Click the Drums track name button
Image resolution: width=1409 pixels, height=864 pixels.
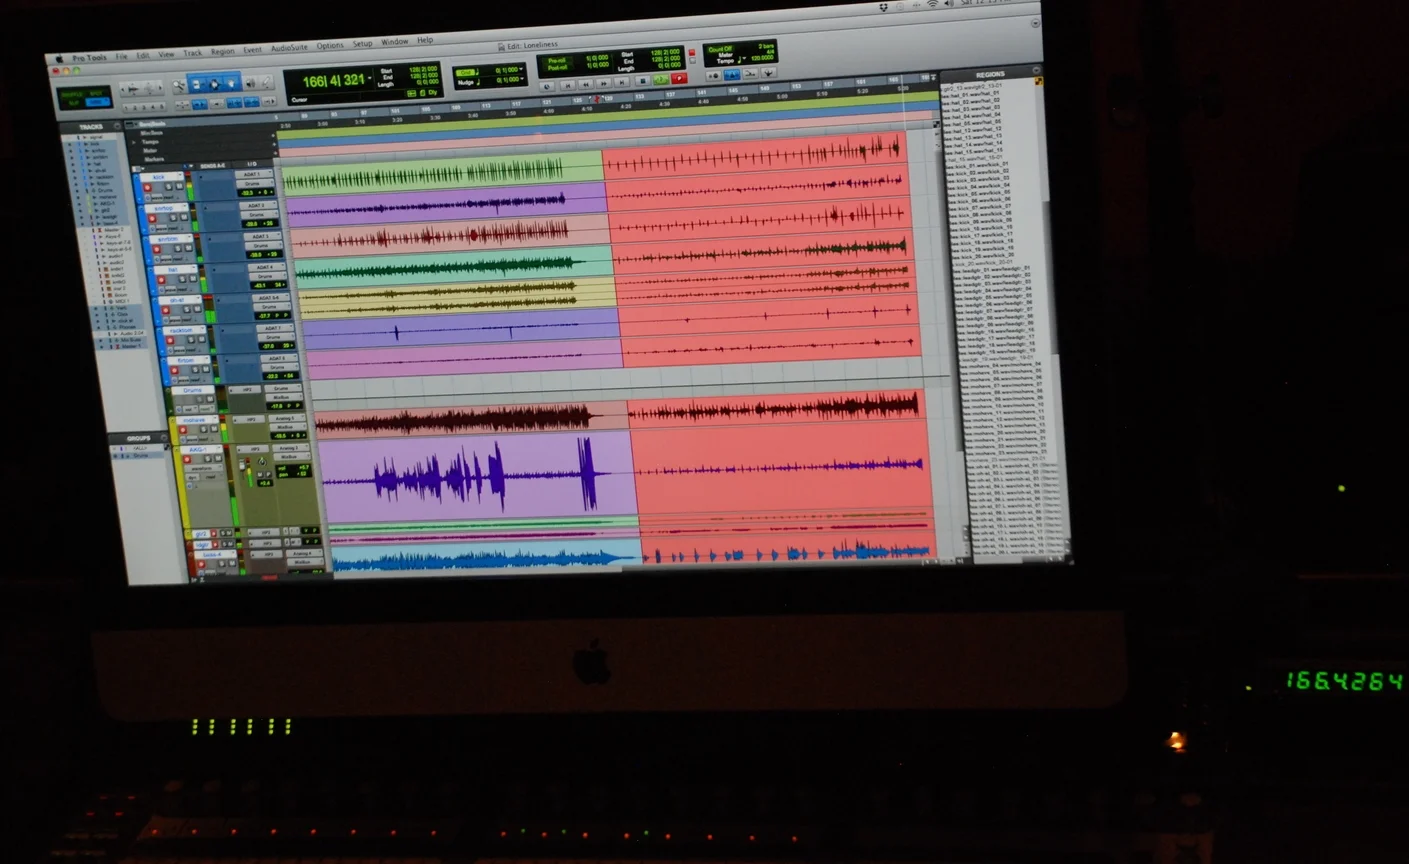[193, 390]
